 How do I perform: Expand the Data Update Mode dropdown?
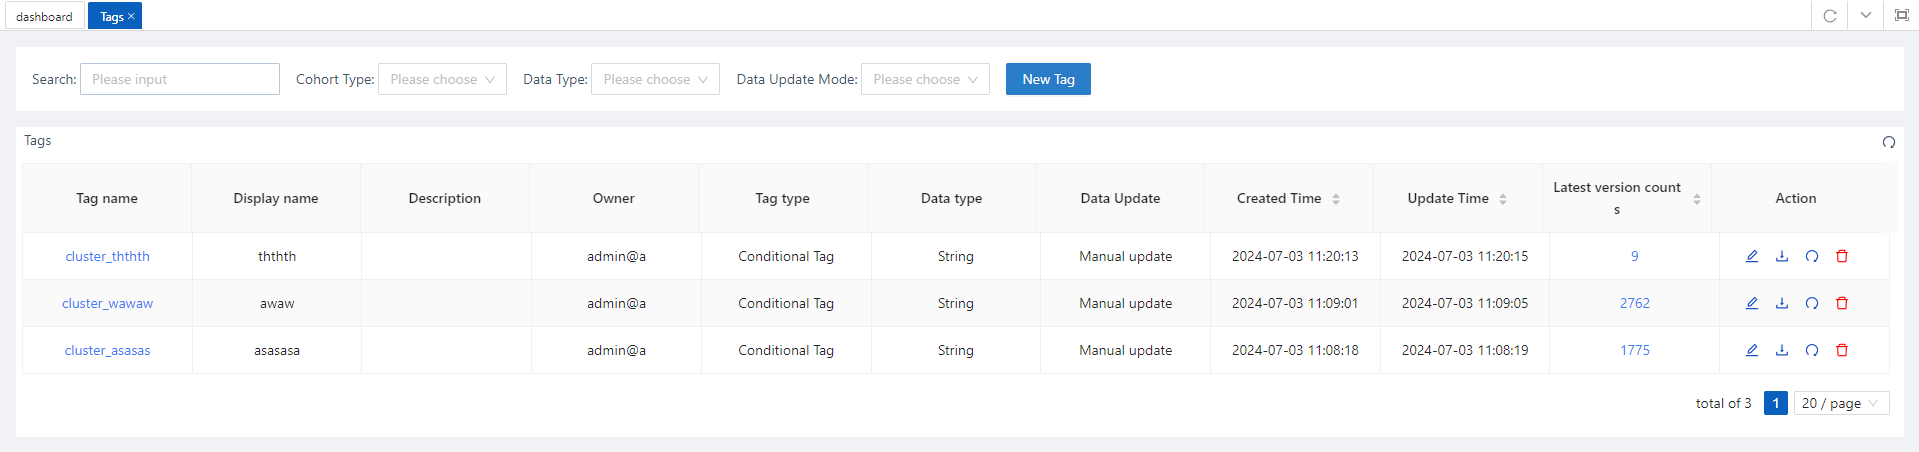[x=925, y=79]
